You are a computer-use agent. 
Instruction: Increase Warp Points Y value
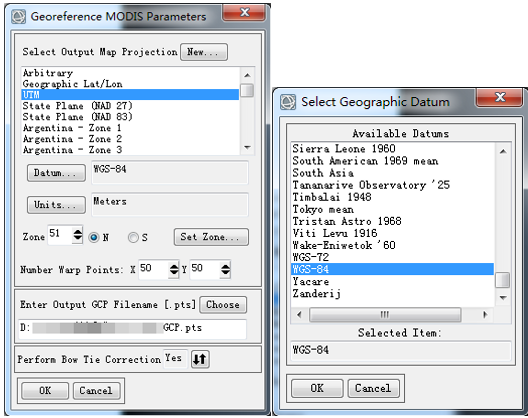225,266
